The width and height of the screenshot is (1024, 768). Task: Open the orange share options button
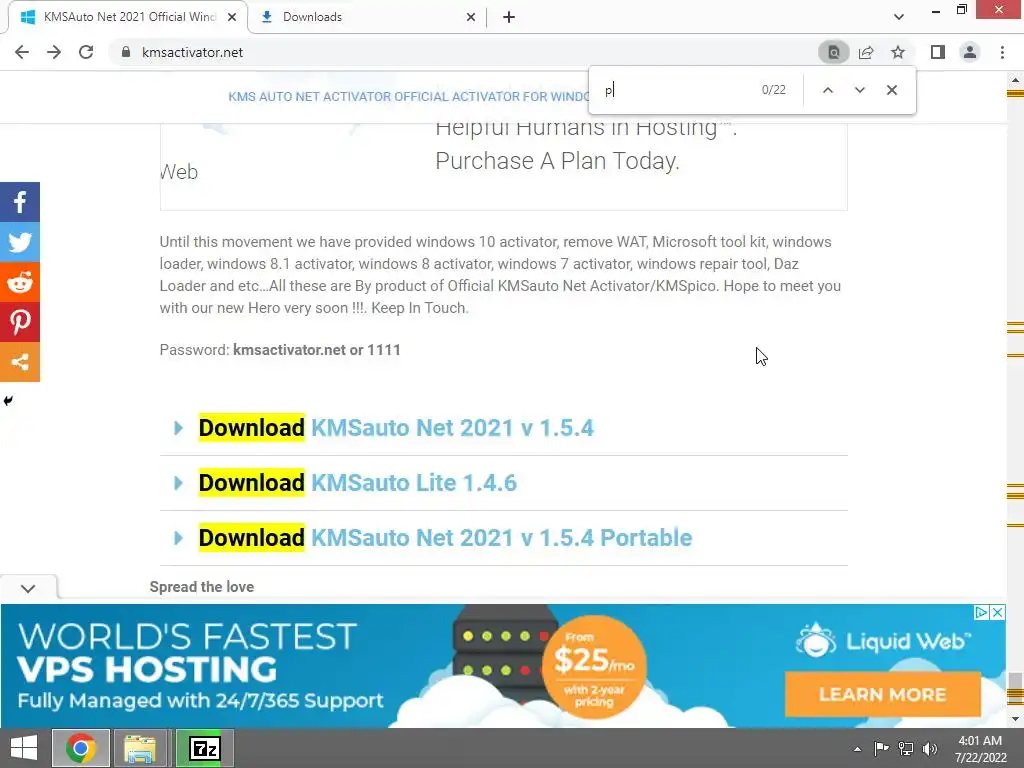[x=20, y=361]
